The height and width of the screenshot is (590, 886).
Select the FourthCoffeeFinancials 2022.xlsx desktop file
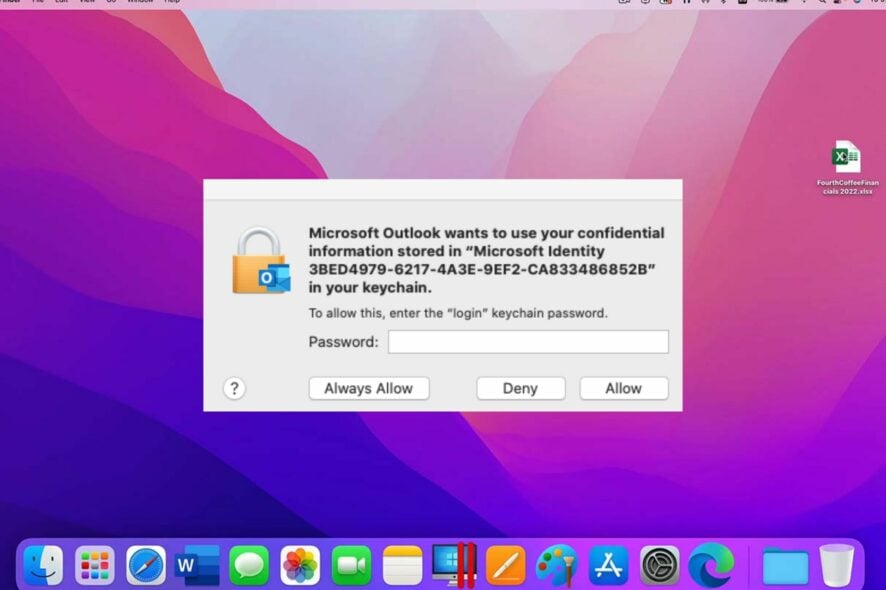click(846, 167)
